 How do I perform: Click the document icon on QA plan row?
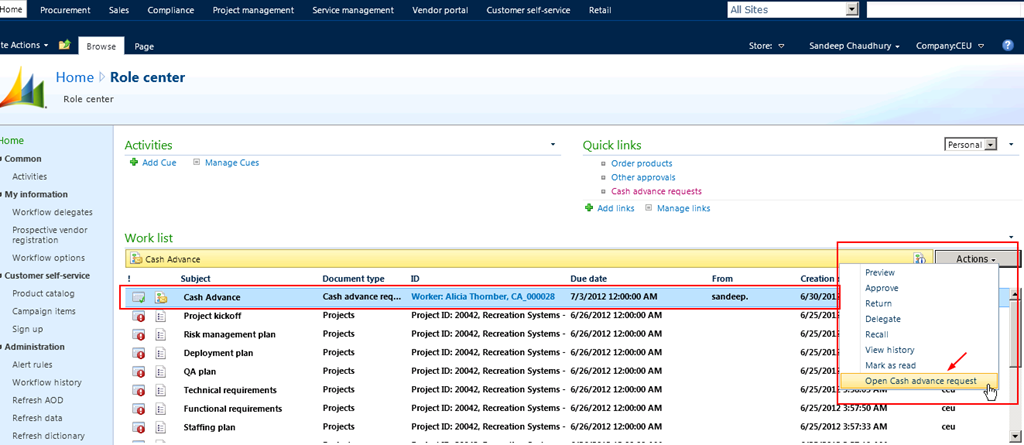(x=160, y=371)
